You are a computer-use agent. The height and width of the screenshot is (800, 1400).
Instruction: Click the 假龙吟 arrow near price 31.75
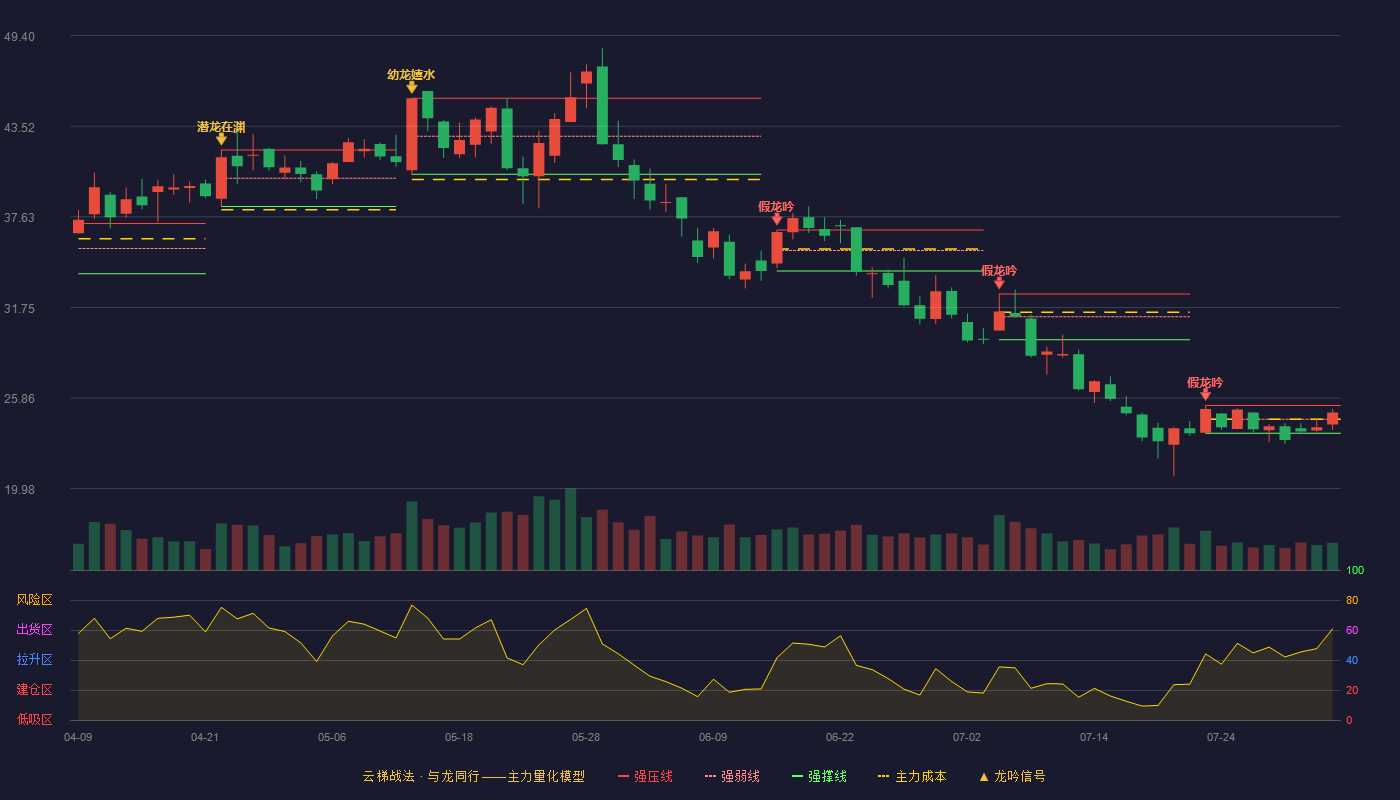[999, 283]
